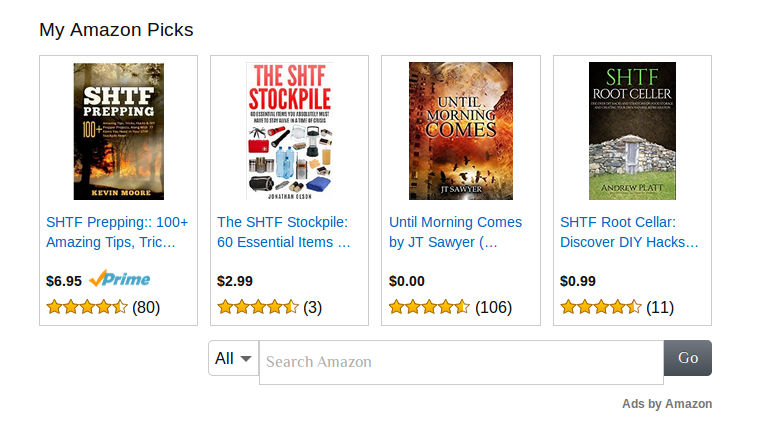Open the Ads by Amazon link
Image resolution: width=759 pixels, height=441 pixels.
tap(667, 404)
